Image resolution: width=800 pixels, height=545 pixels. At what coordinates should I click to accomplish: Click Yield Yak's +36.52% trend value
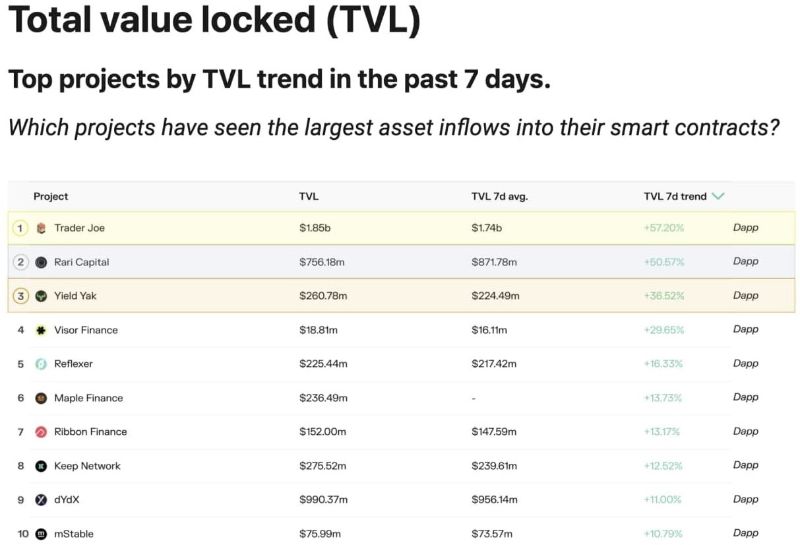click(663, 296)
